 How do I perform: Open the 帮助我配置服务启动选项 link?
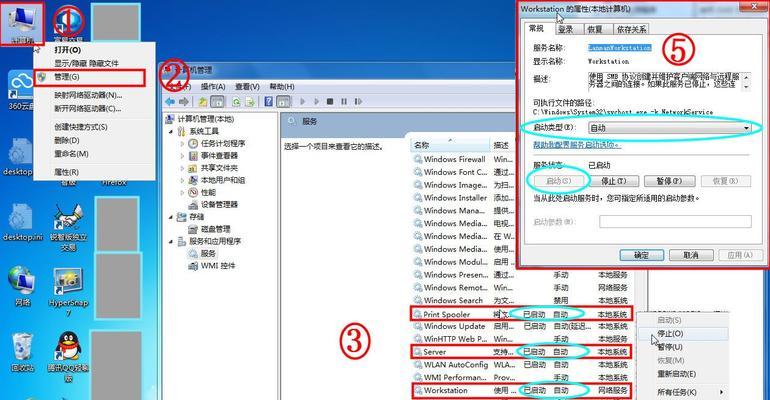pyautogui.click(x=577, y=145)
